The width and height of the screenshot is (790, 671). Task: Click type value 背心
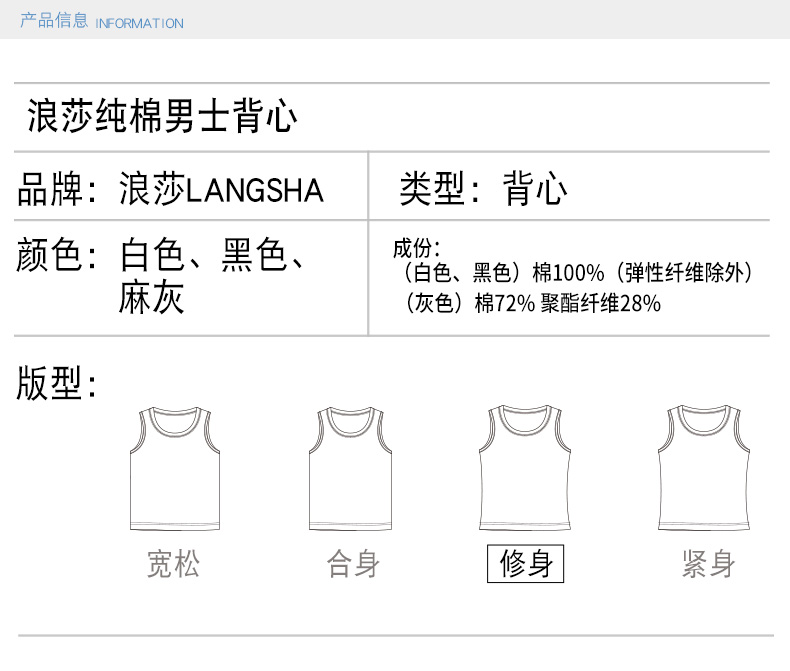pyautogui.click(x=535, y=189)
